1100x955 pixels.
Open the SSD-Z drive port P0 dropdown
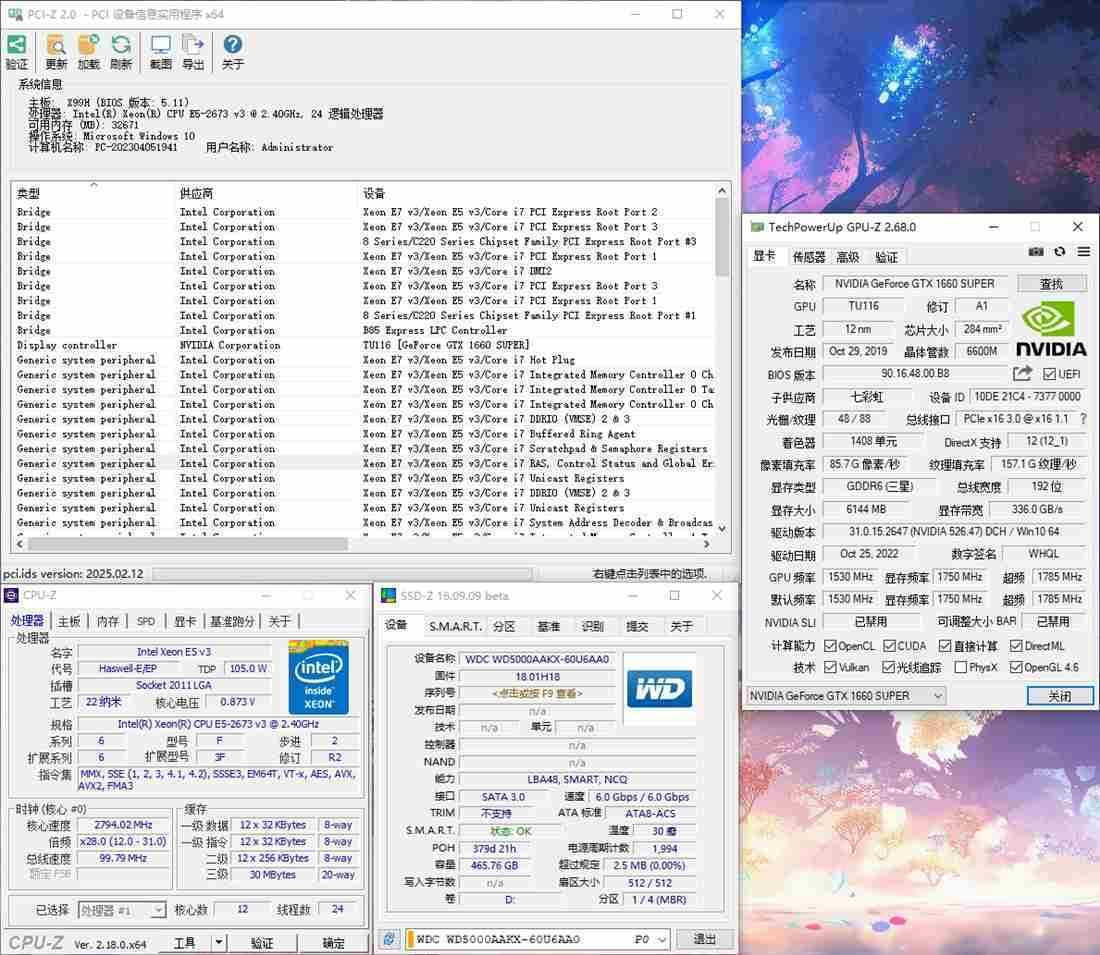point(662,940)
